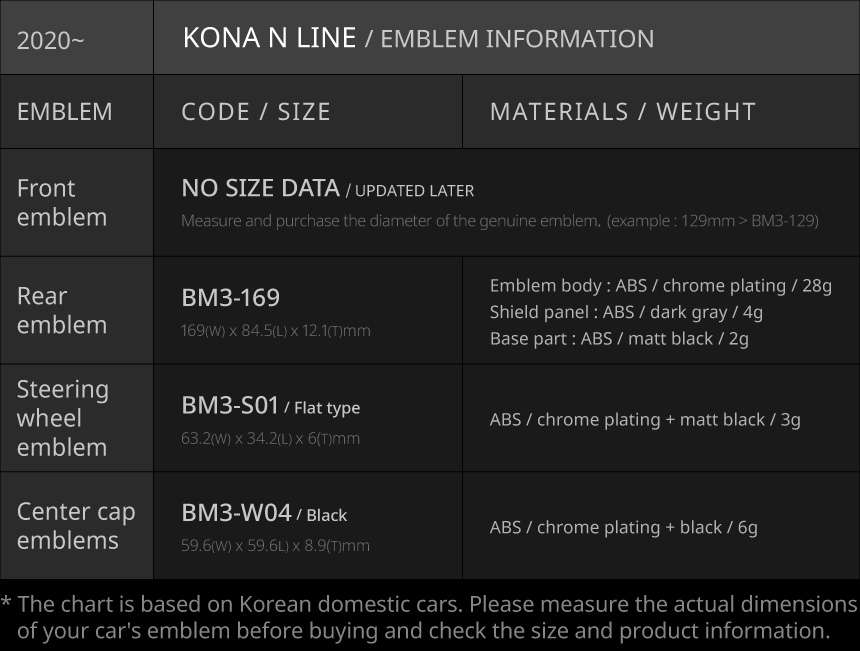Select the BM3-W04 Black code
Viewport: 860px width, 651px height.
pyautogui.click(x=264, y=513)
